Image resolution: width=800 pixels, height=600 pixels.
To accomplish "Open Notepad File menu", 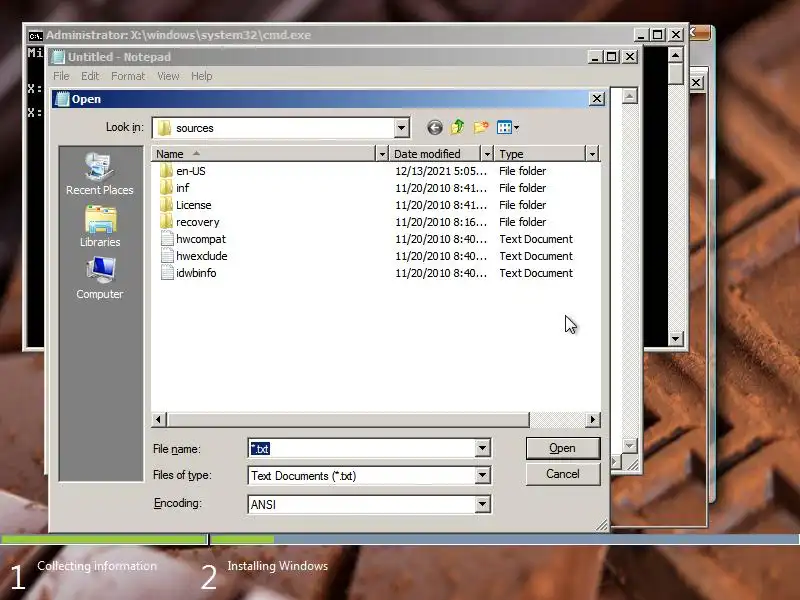I will (61, 76).
